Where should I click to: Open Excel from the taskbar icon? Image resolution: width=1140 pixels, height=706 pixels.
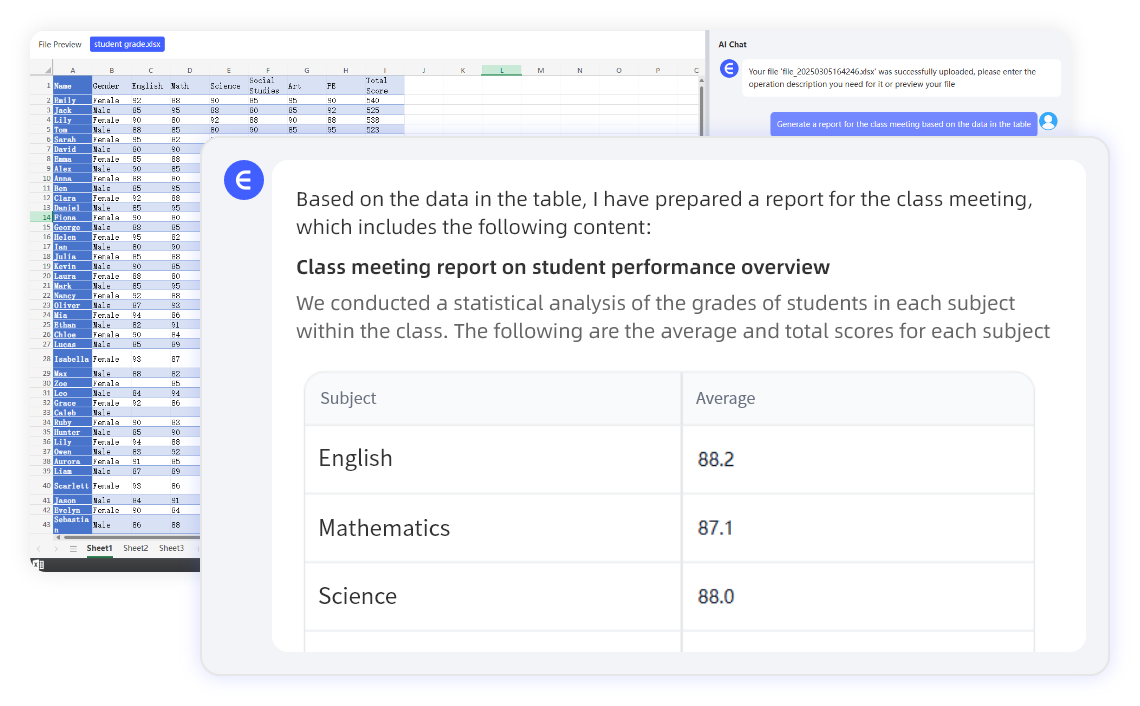point(37,564)
